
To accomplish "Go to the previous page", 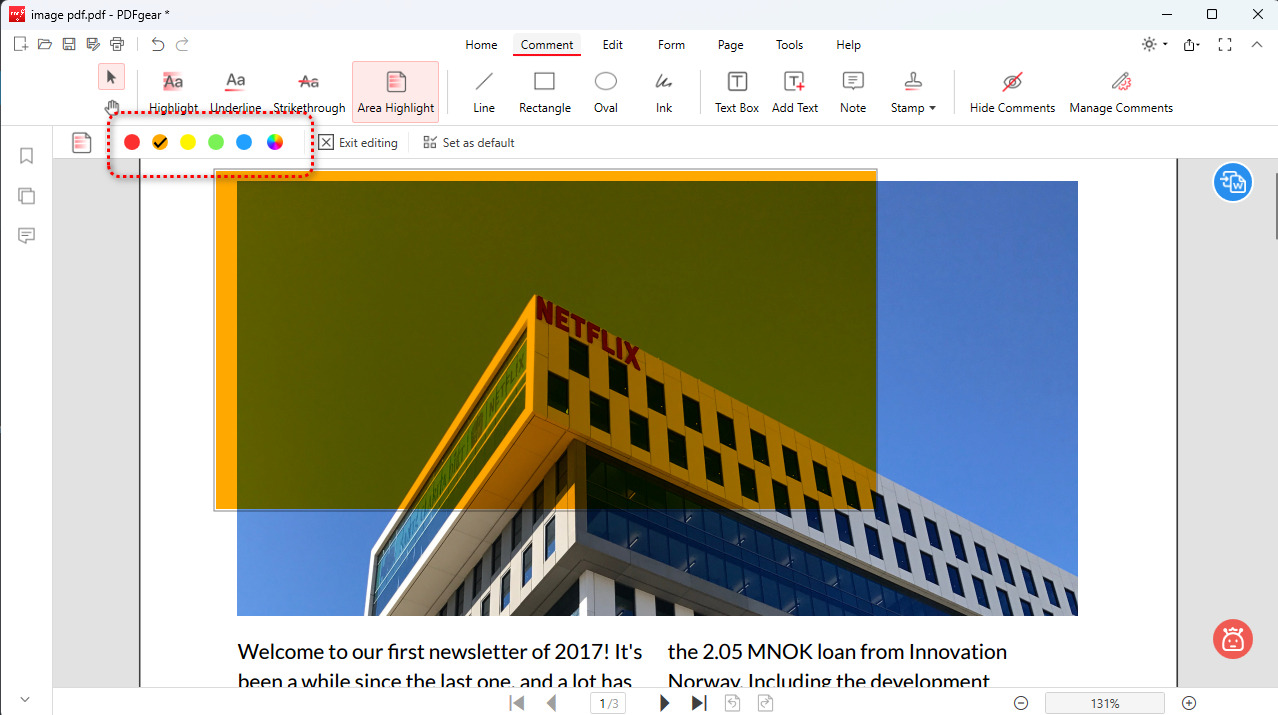I will tap(552, 703).
